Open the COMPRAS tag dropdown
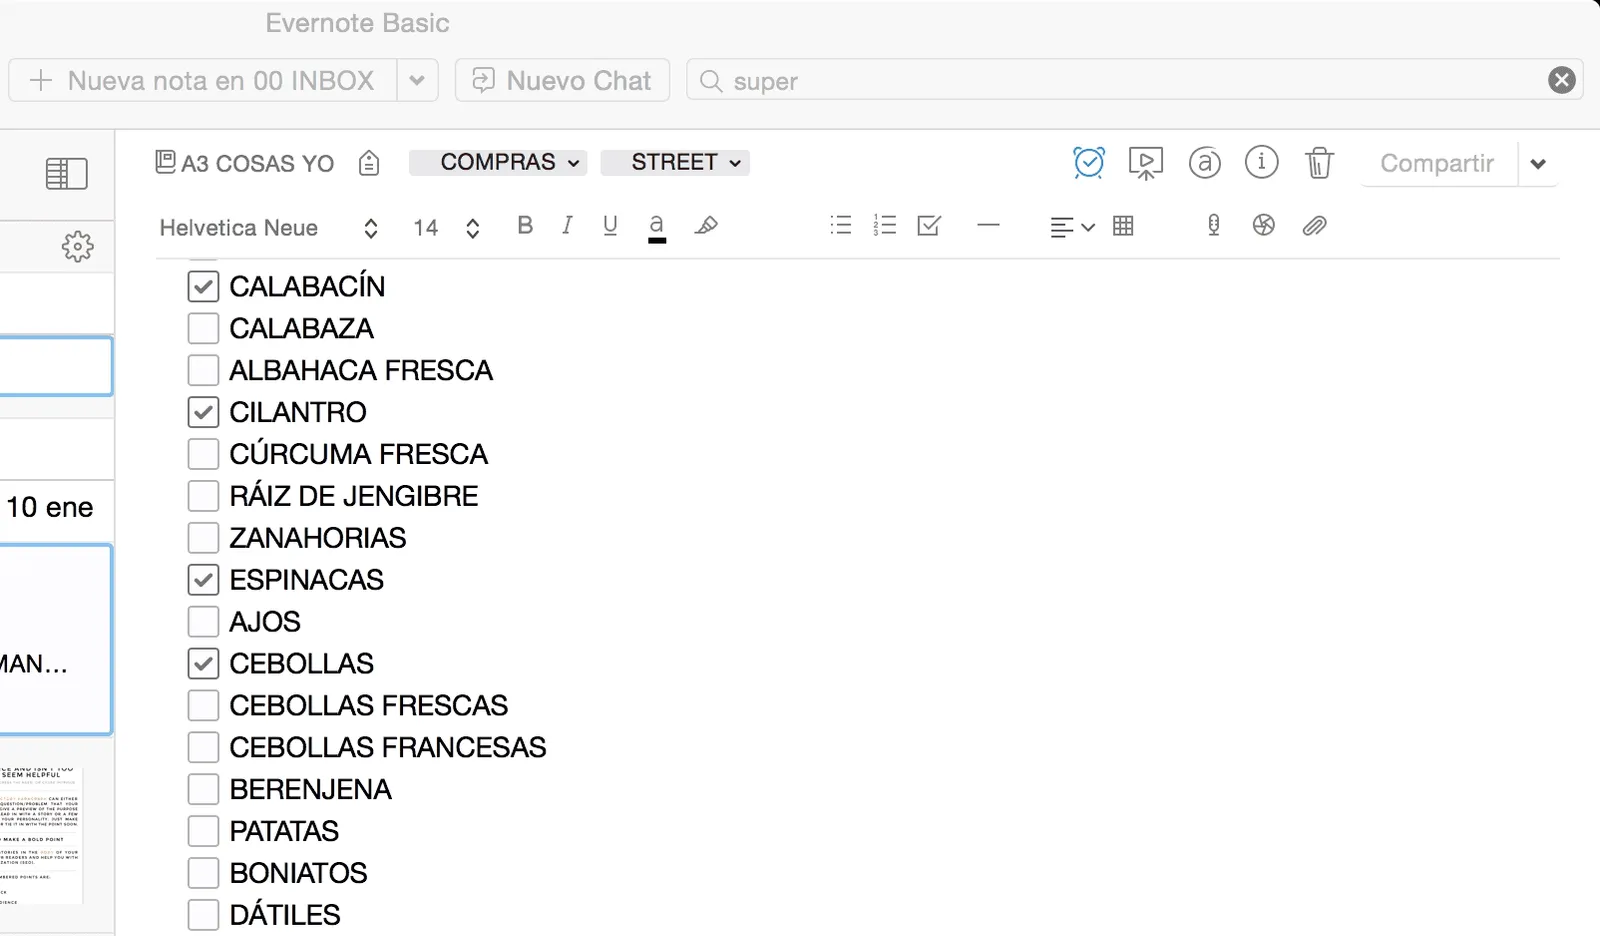1600x936 pixels. [x=498, y=162]
